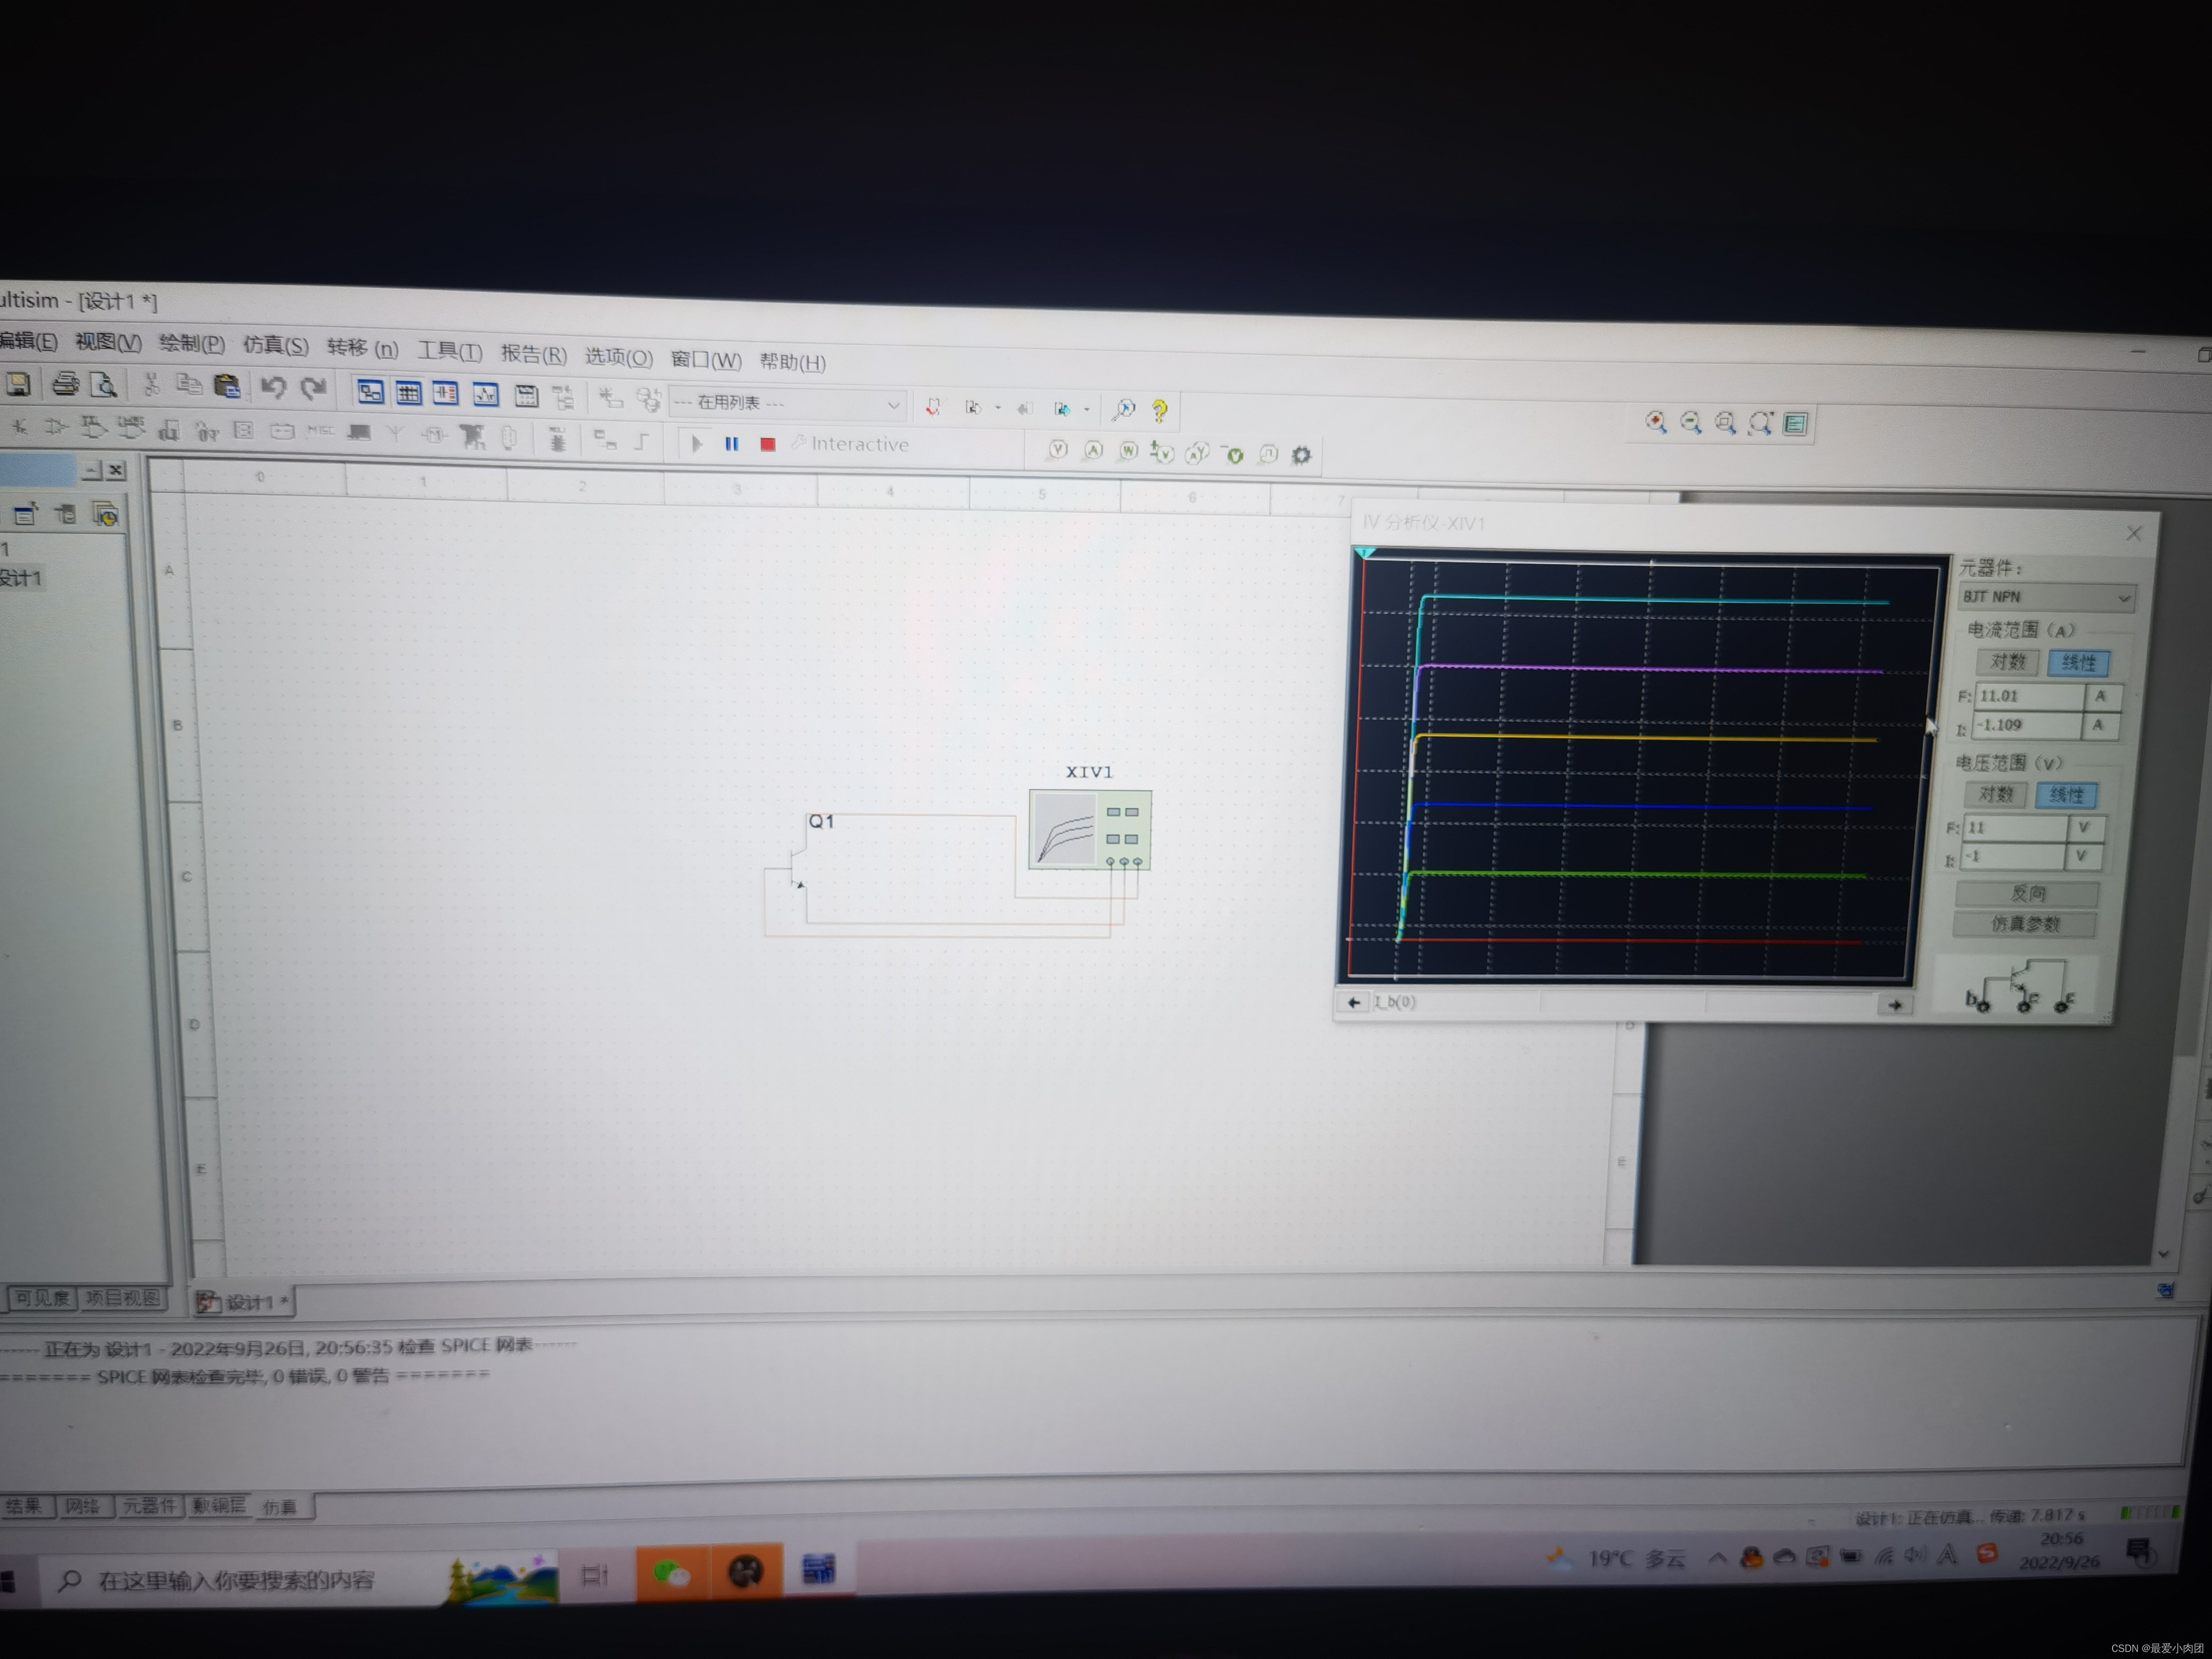The height and width of the screenshot is (1659, 2212).
Task: Click the Interactive simulation label
Action: pos(859,444)
